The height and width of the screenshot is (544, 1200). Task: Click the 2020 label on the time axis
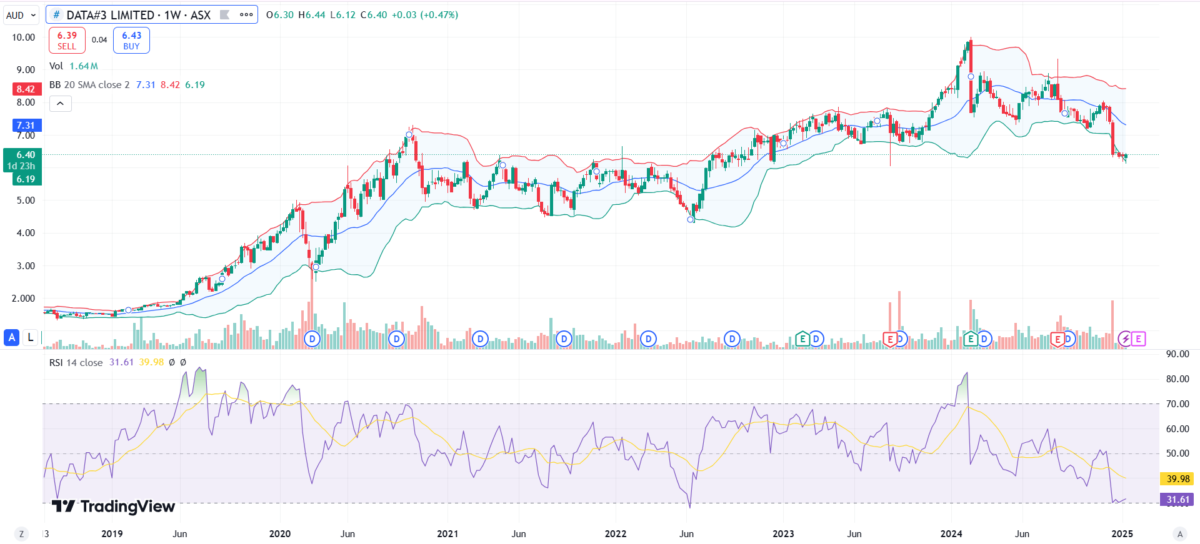pyautogui.click(x=280, y=534)
